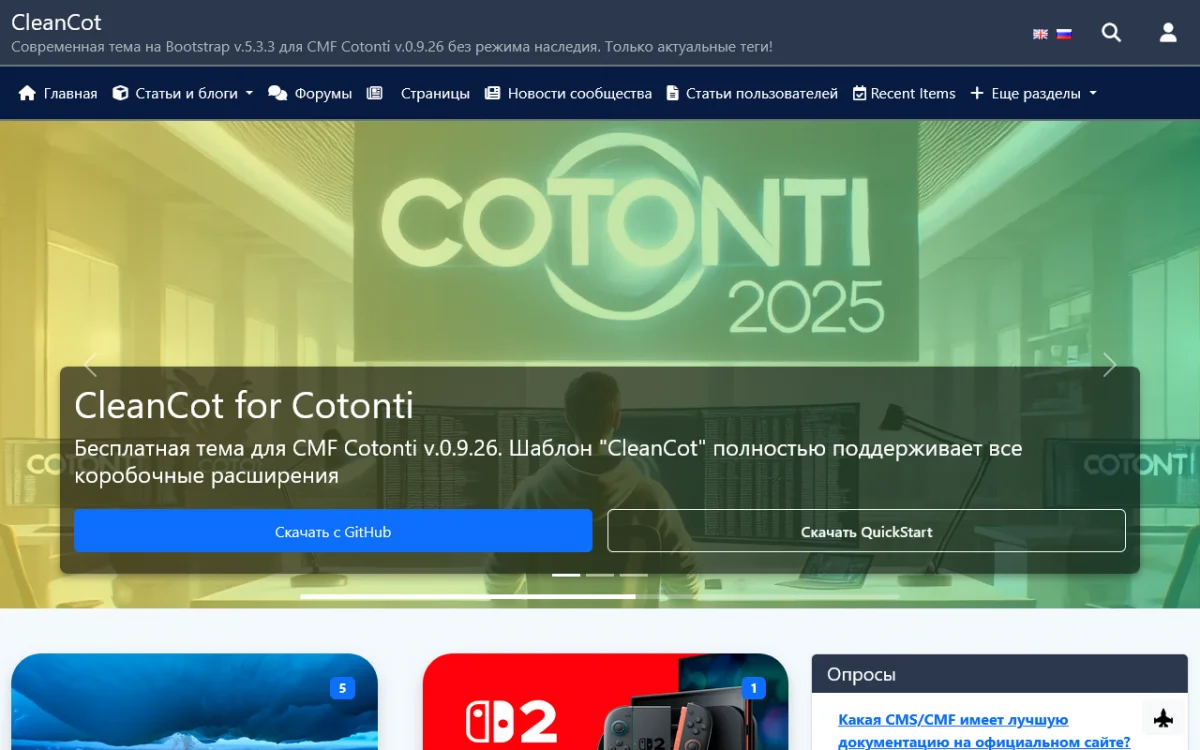Screen dimensions: 1200x750
Task: Click the chat bubbles icon for Форумы
Action: click(x=277, y=93)
